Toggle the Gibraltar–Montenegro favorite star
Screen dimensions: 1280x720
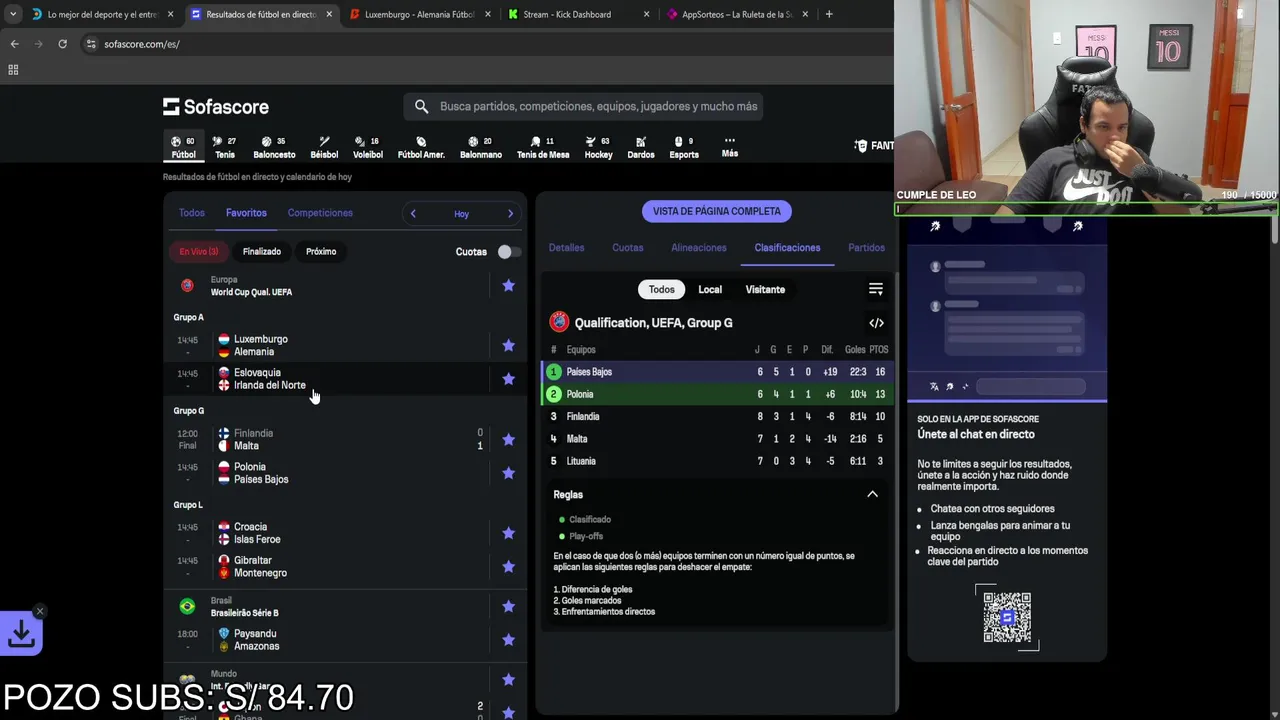[x=508, y=566]
